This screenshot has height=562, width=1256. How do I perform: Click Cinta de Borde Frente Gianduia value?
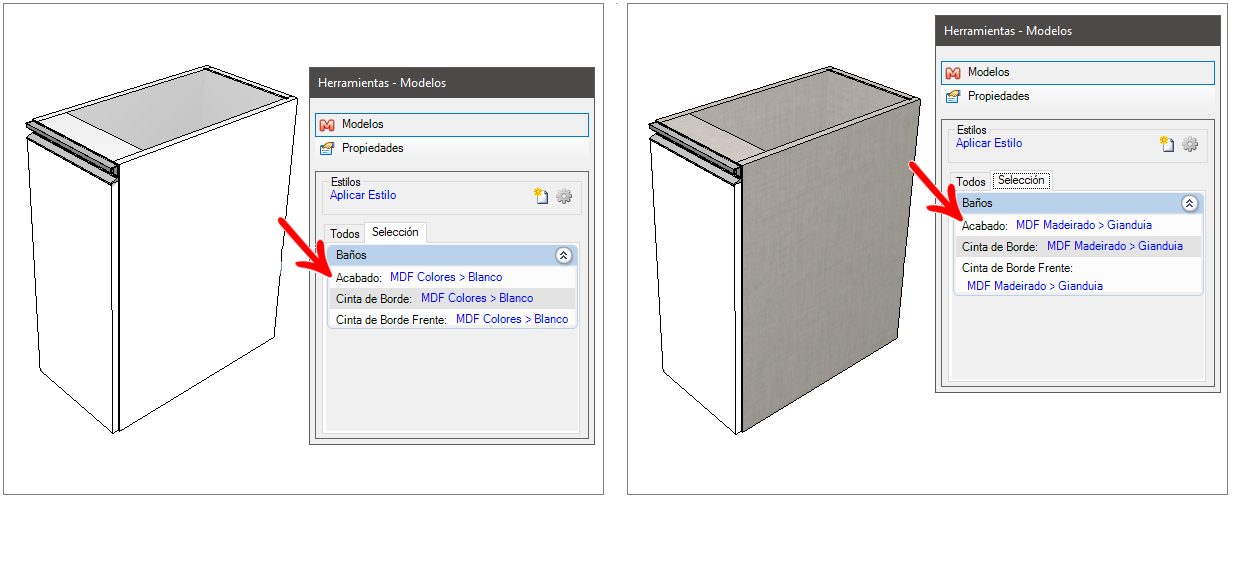click(1034, 286)
